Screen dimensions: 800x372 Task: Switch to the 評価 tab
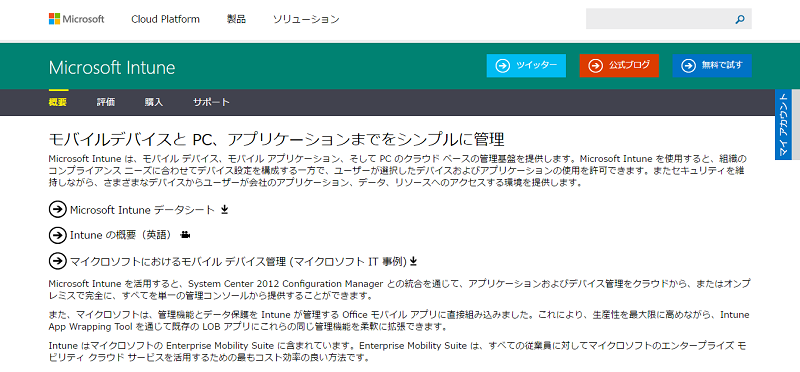pyautogui.click(x=106, y=102)
